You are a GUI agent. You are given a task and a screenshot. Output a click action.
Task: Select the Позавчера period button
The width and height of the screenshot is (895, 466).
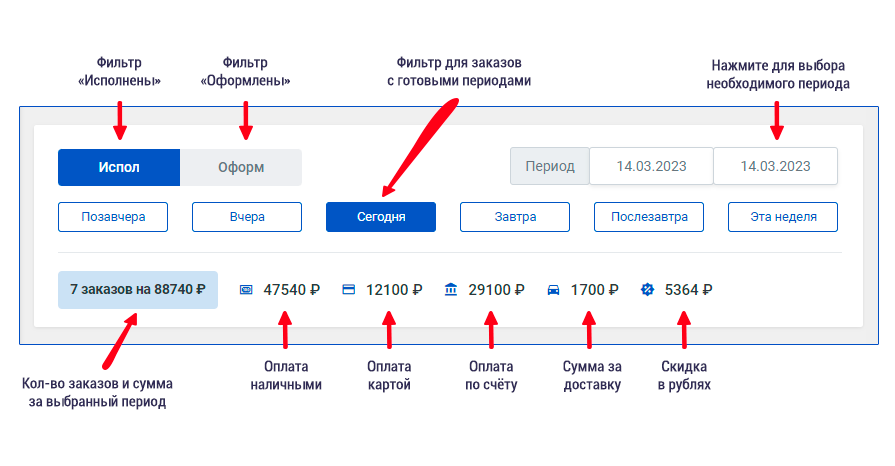113,217
